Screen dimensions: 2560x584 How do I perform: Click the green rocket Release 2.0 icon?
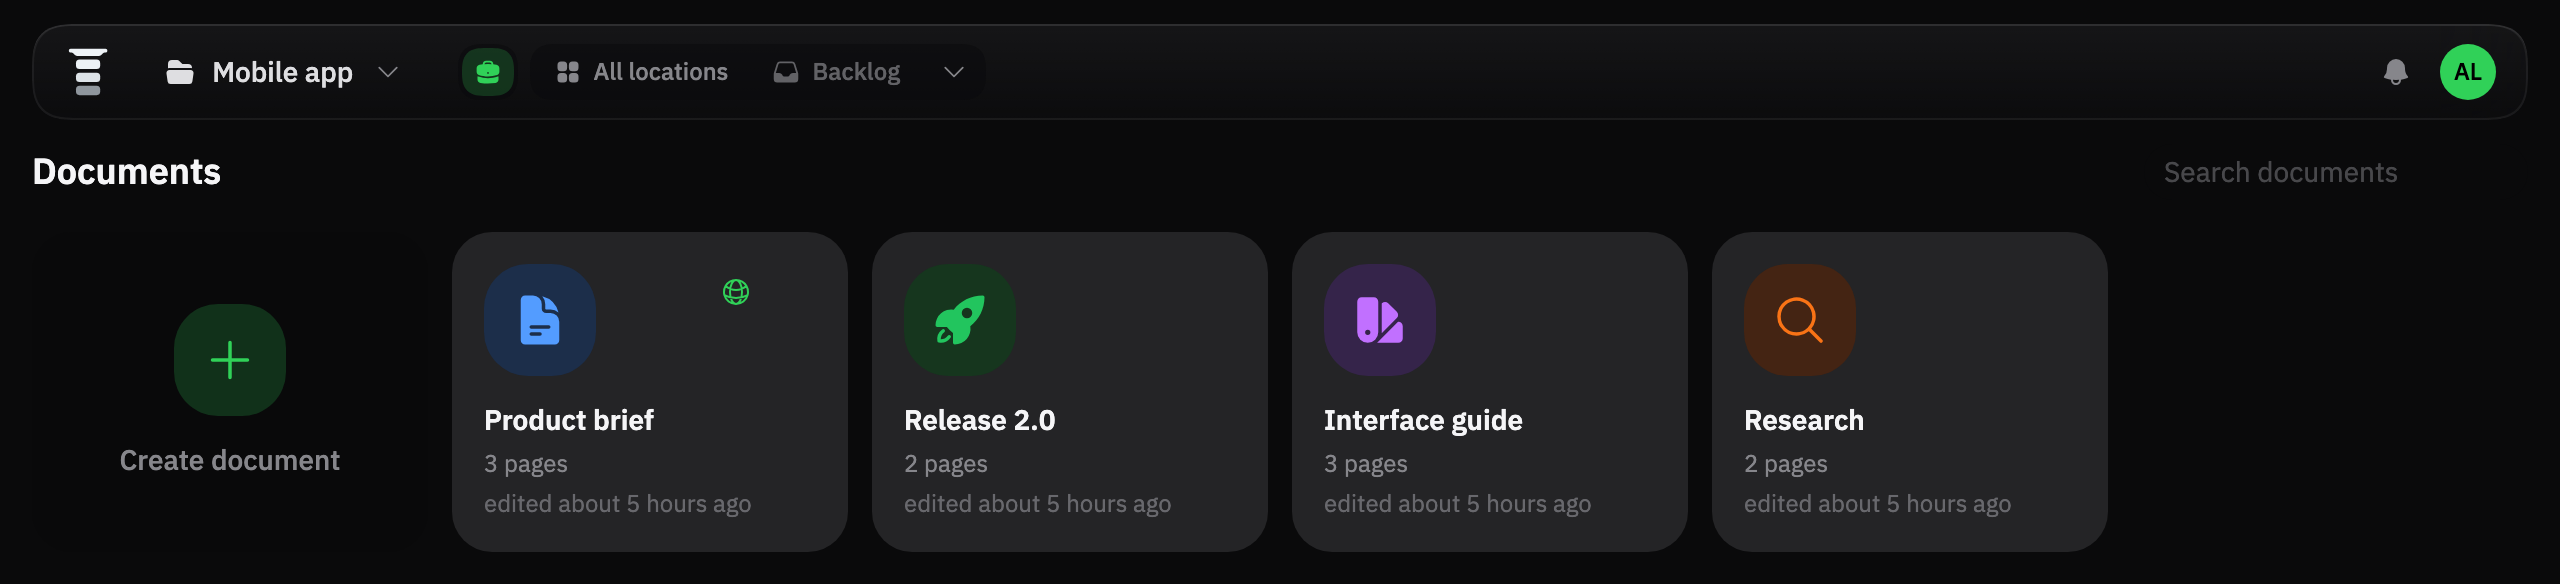click(960, 320)
